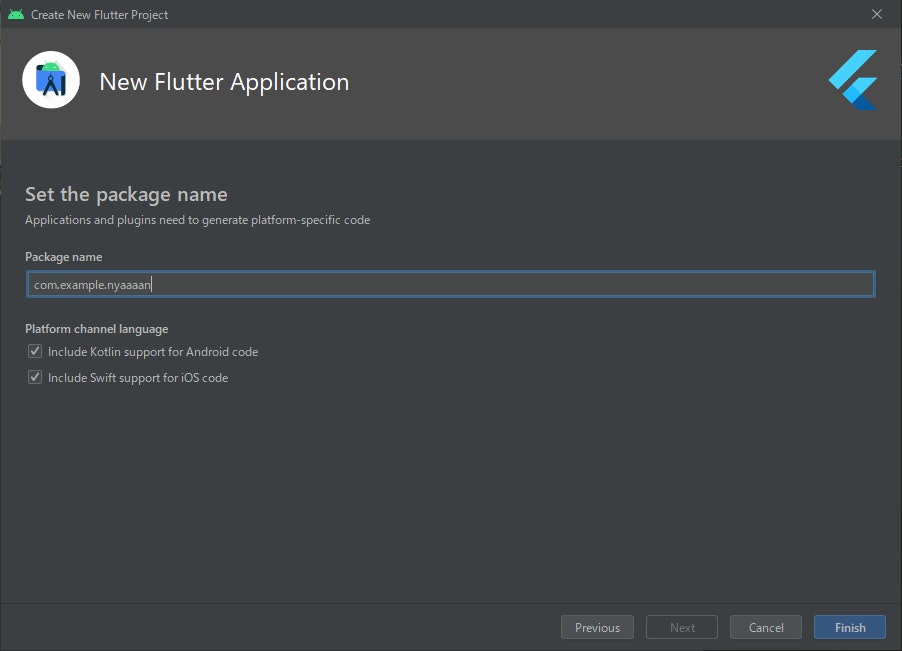
Task: Place cursor after com.example.nyaaaan text
Action: pos(152,284)
